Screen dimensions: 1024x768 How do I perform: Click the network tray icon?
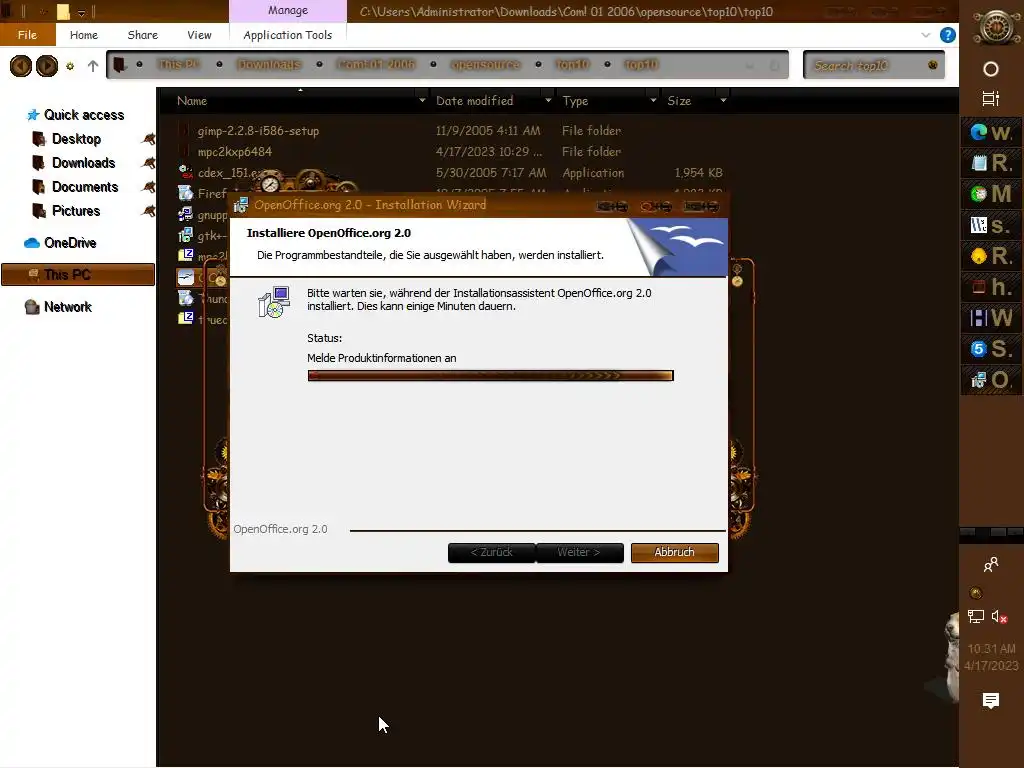coord(976,616)
